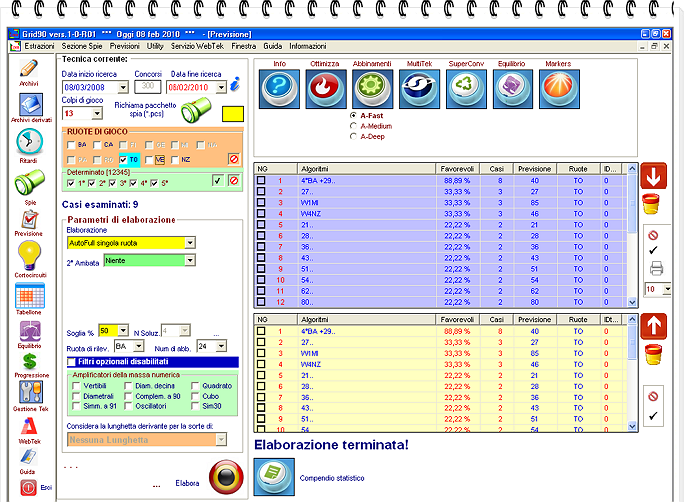Open the Servizio WebTek menu

[197, 46]
